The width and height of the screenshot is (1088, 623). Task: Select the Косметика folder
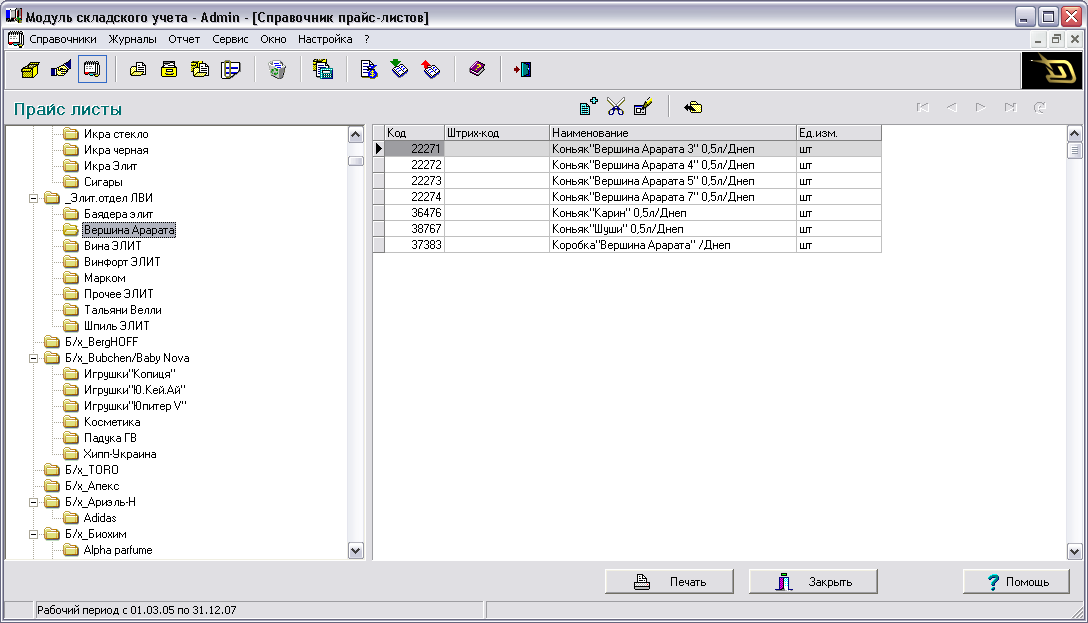click(x=112, y=422)
